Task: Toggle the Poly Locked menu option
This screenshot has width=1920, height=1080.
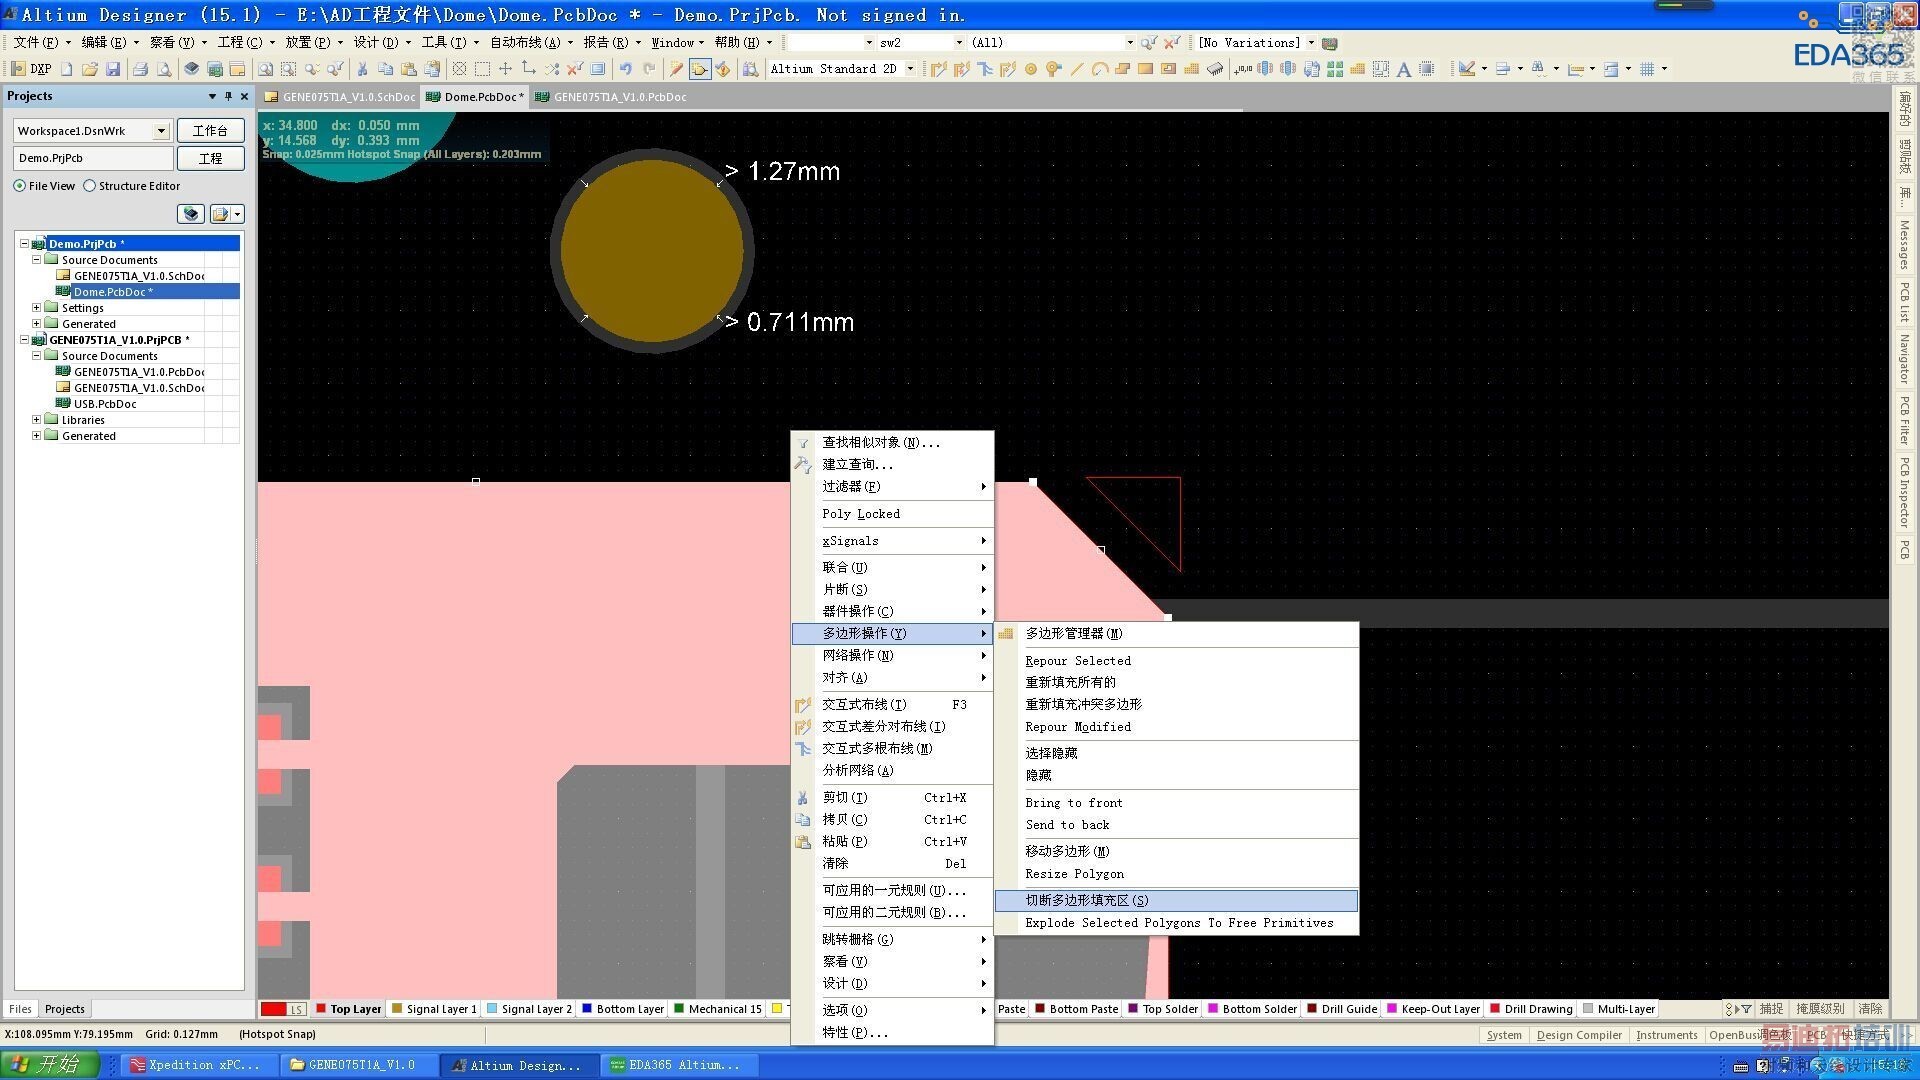Action: pos(861,514)
